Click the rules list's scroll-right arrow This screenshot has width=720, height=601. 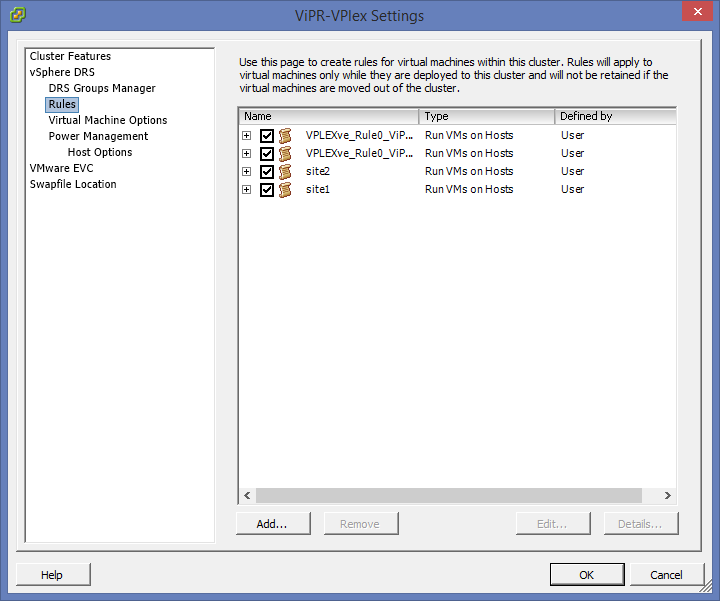pos(668,496)
